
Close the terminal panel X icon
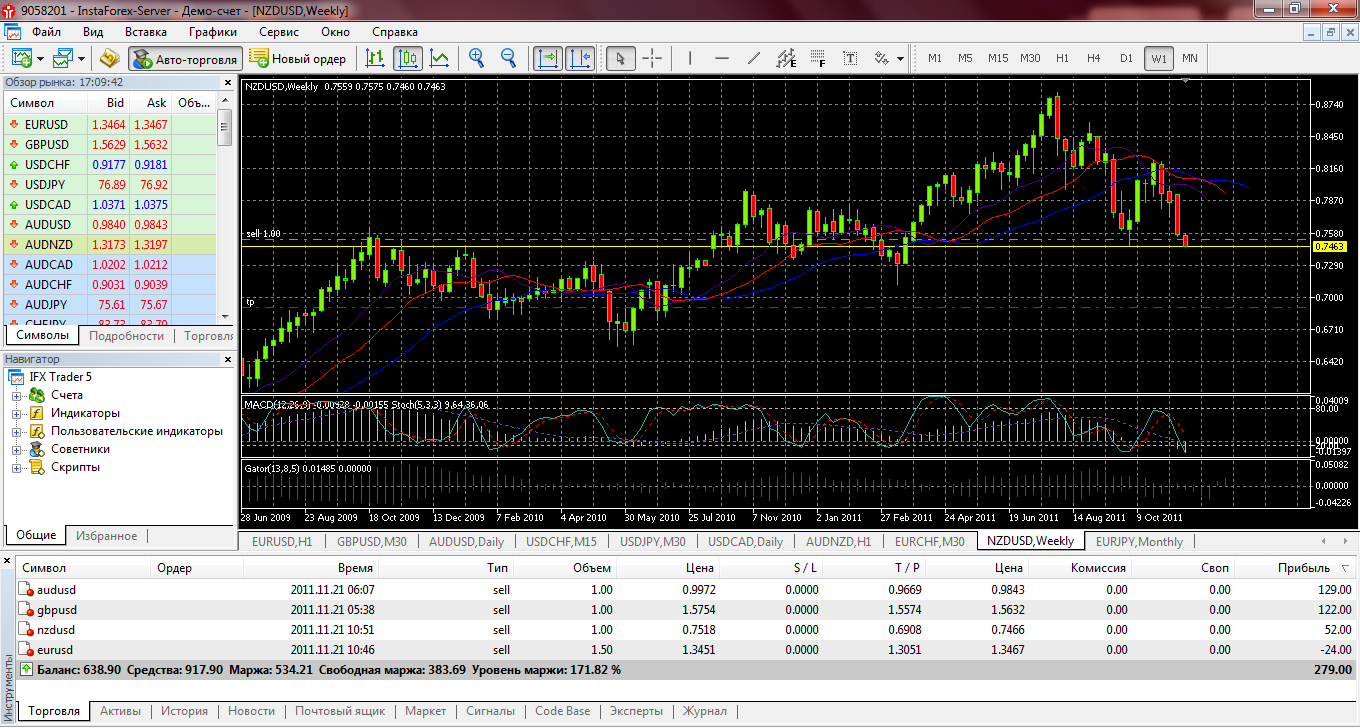(8, 562)
